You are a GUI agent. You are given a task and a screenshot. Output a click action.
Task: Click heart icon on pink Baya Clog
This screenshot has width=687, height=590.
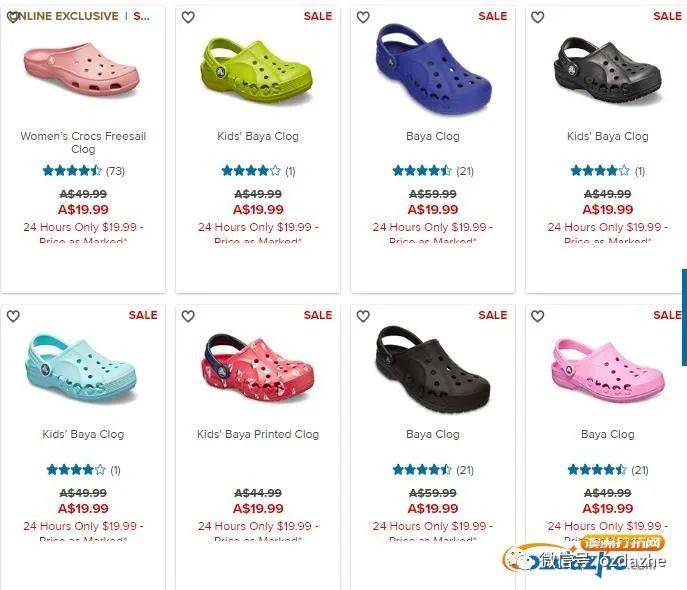tap(538, 316)
